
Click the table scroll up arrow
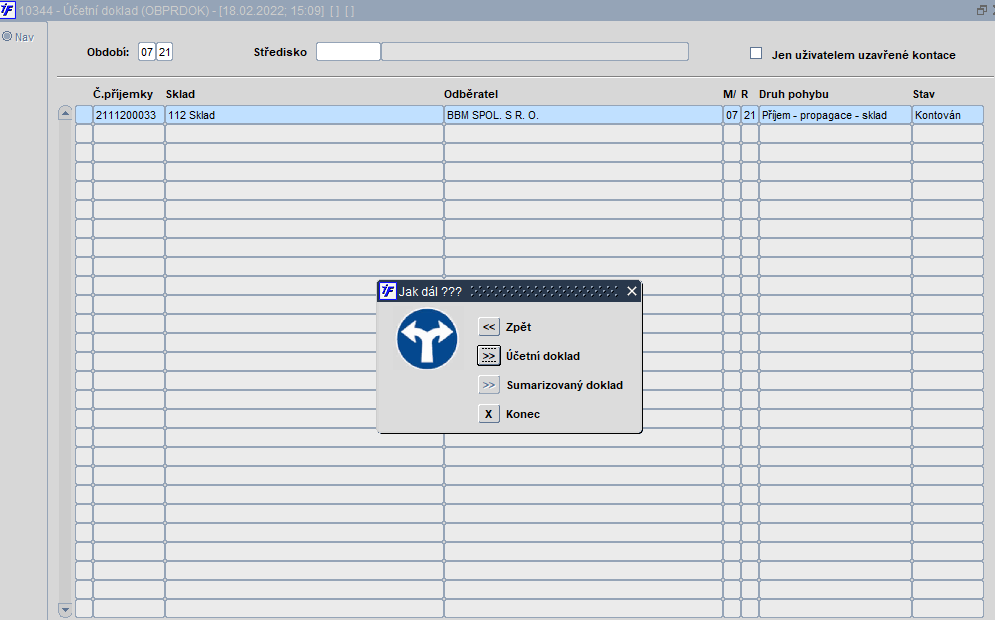pos(65,114)
